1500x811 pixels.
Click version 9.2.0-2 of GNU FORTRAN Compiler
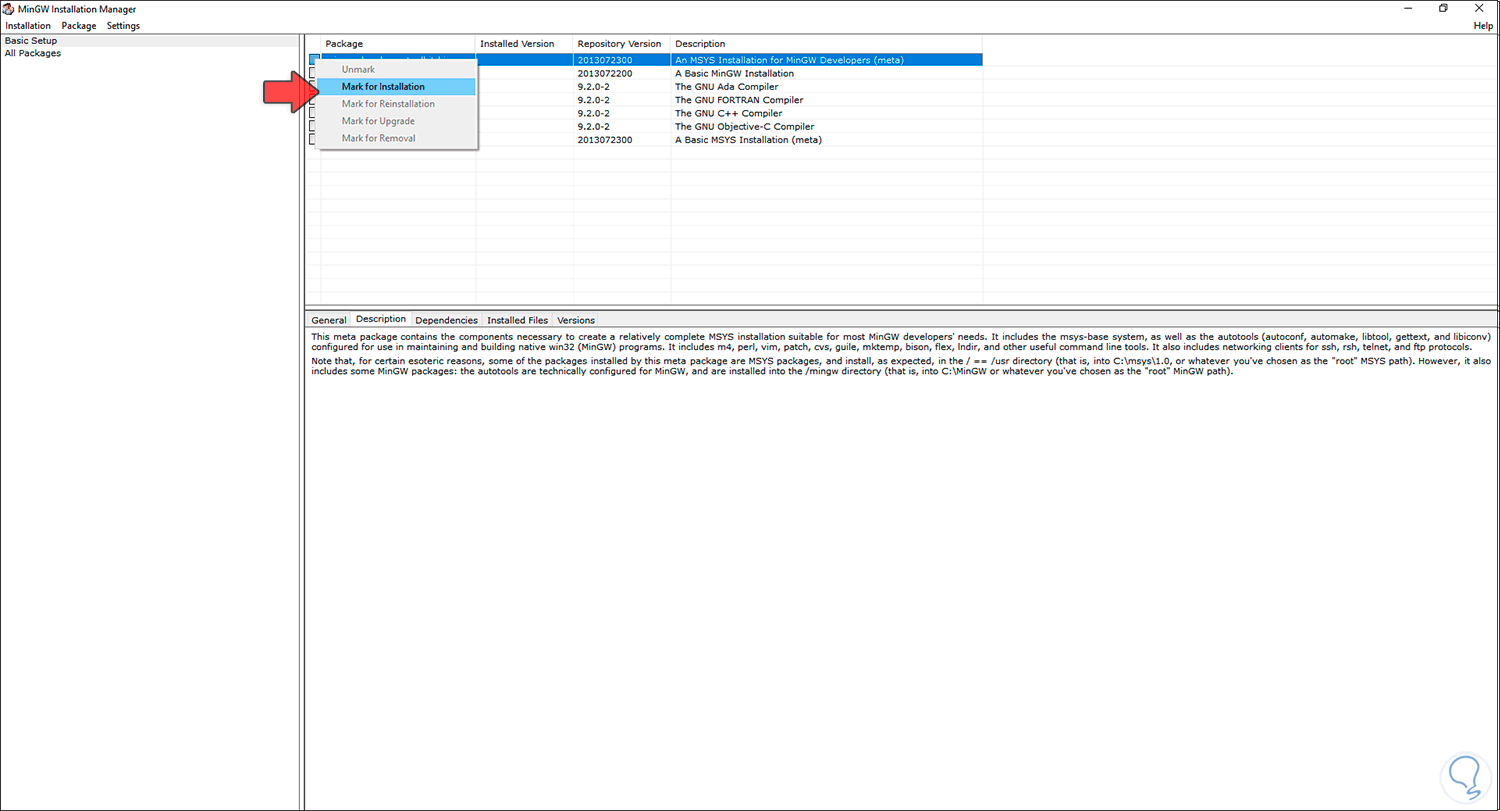(593, 100)
